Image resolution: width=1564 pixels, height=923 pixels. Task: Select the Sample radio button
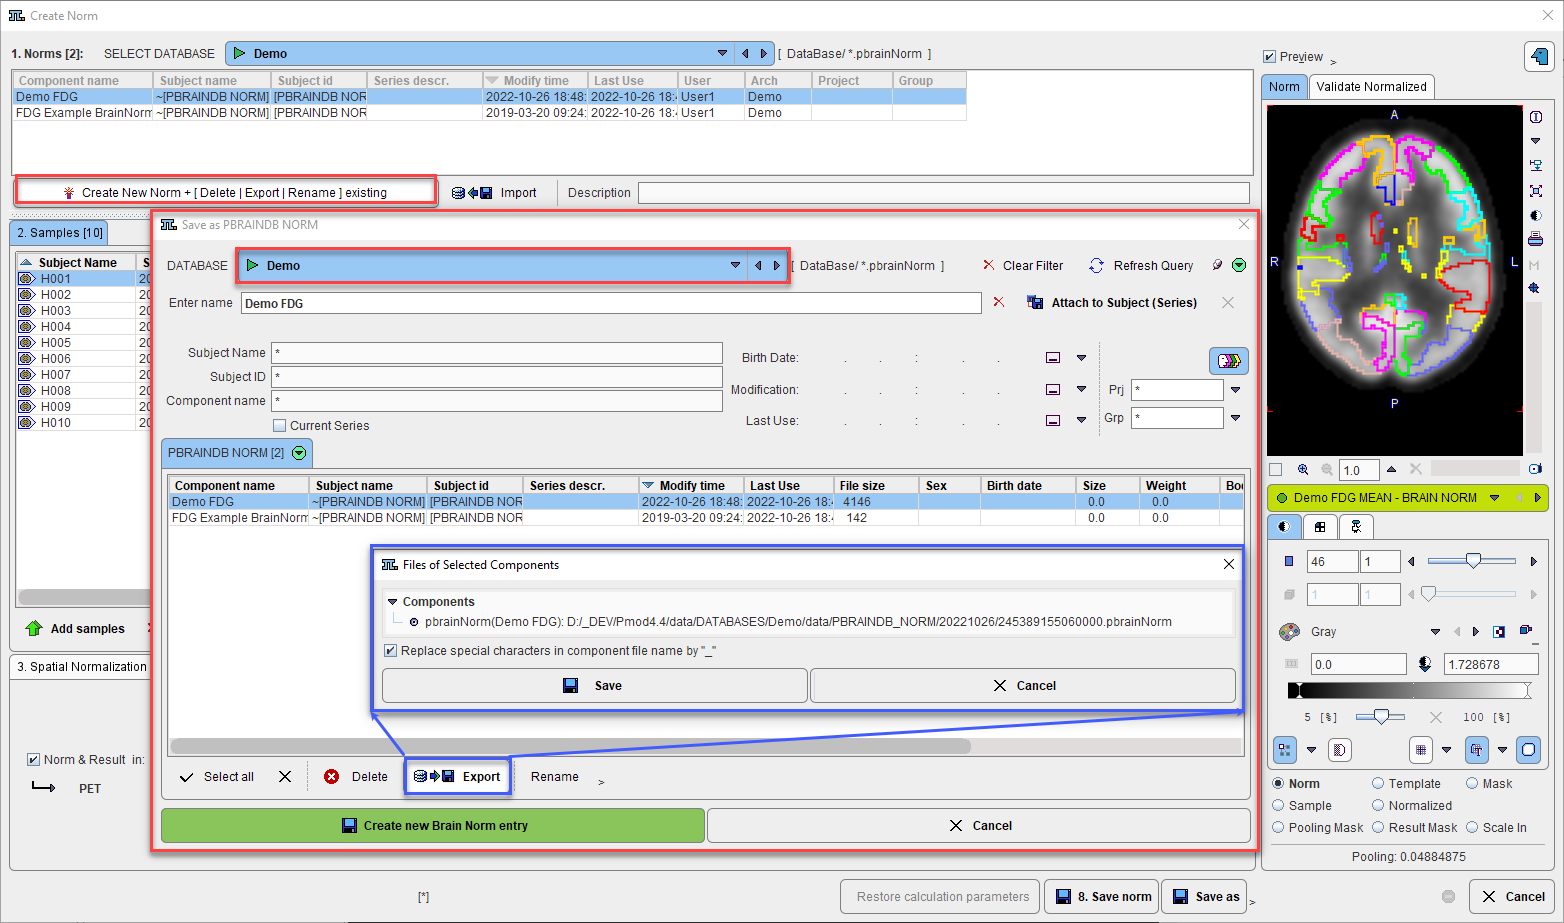1278,806
